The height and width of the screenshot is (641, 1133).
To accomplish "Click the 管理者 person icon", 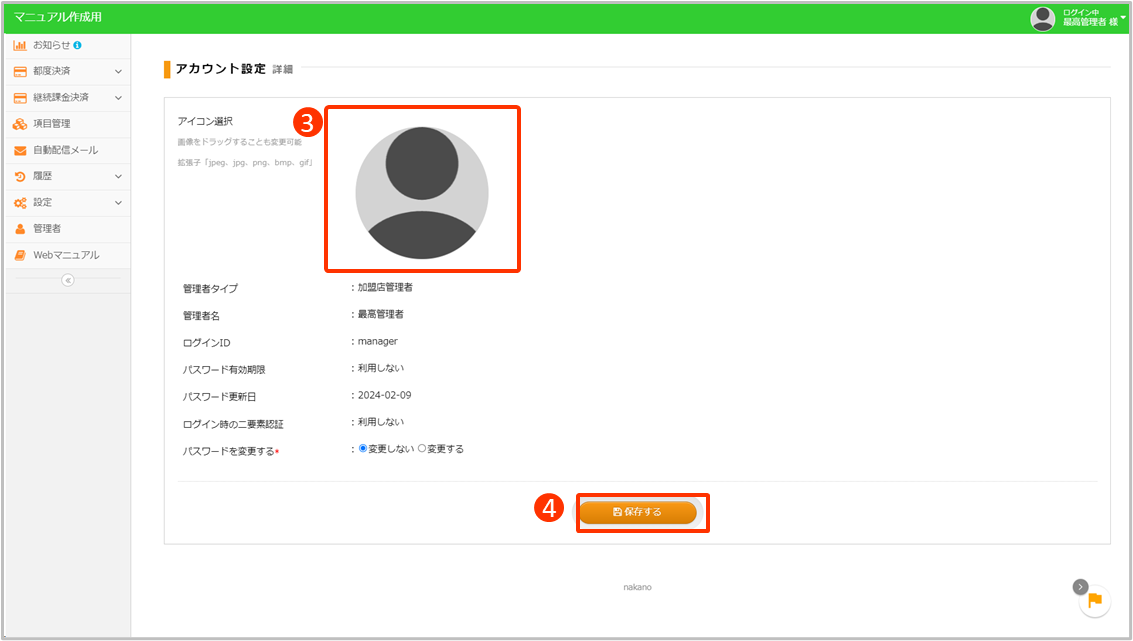I will point(20,229).
